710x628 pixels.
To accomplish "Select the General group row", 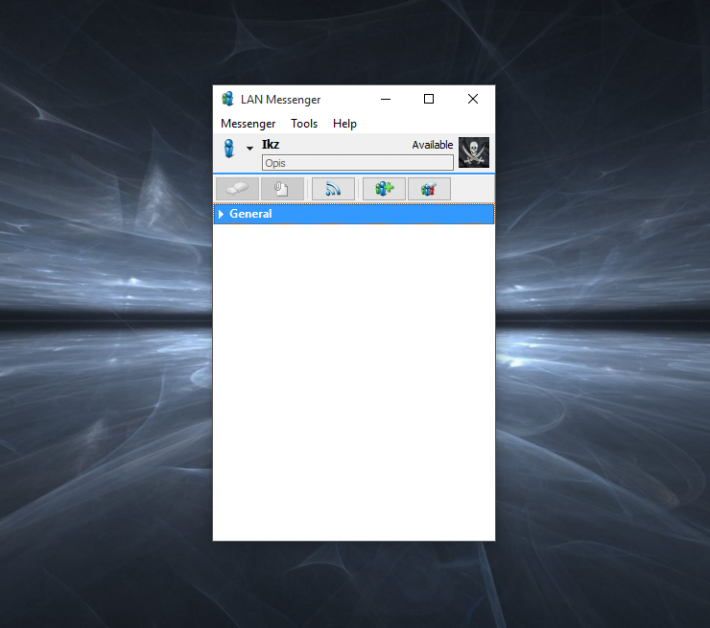I will (x=354, y=214).
